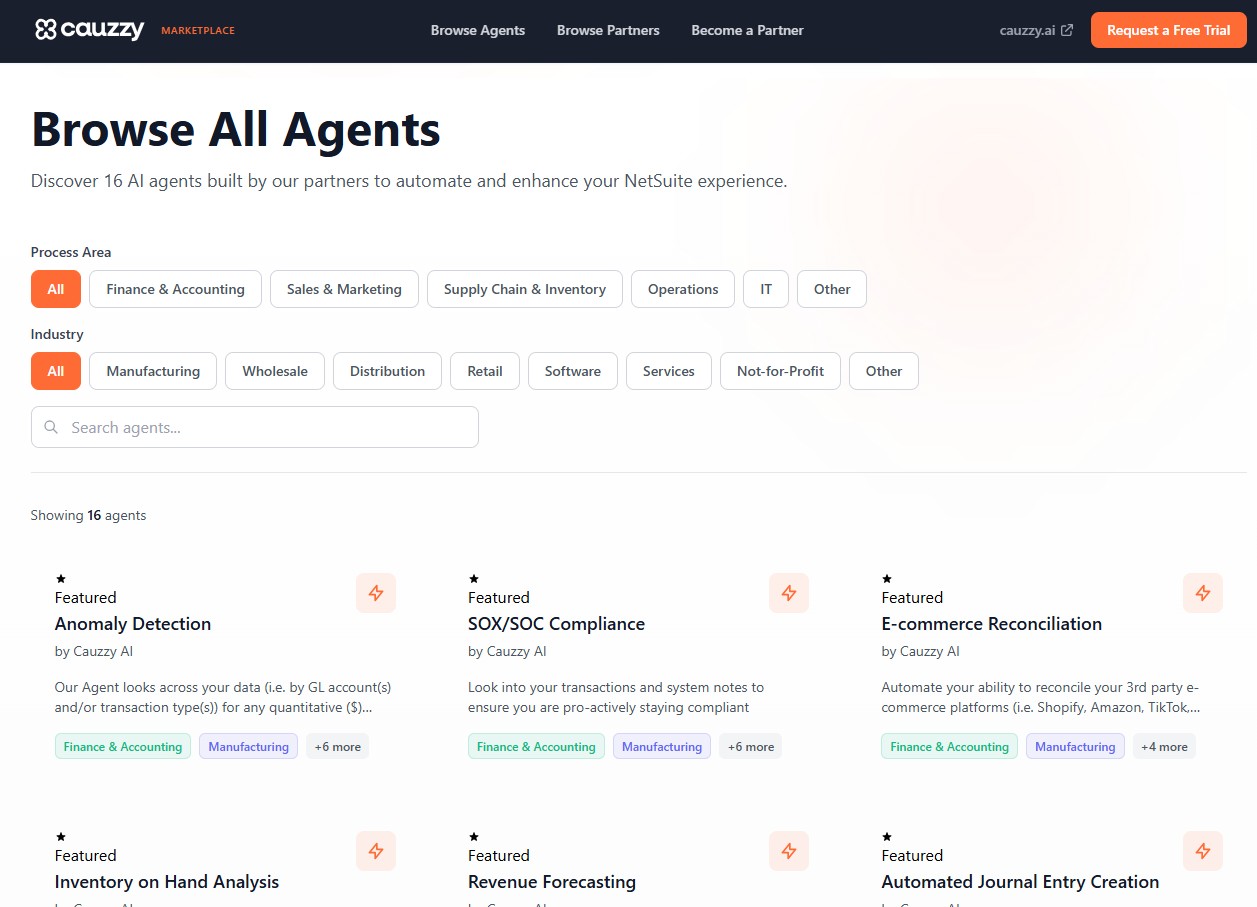Viewport: 1257px width, 907px height.
Task: Click the MARKETPLACE label near logo
Action: (198, 31)
